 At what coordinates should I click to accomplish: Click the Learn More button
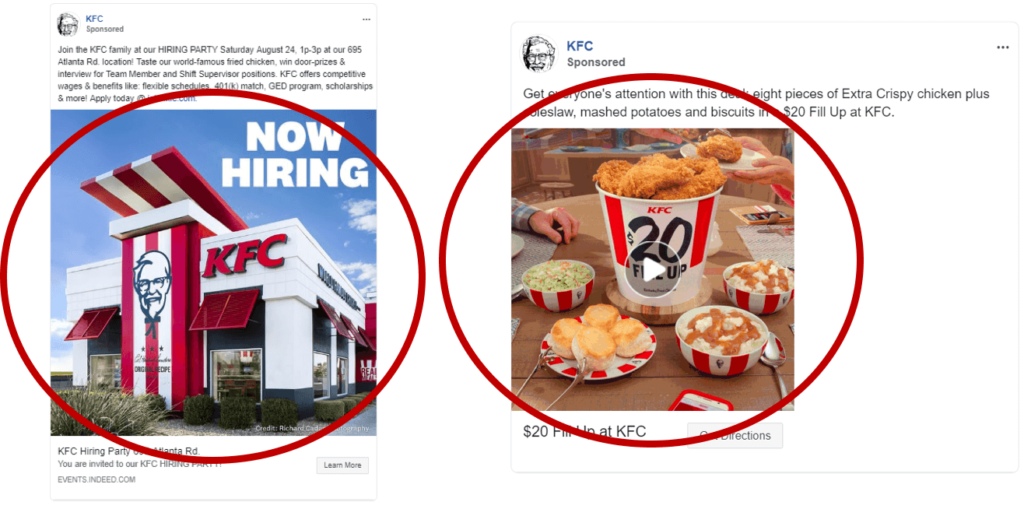point(343,465)
